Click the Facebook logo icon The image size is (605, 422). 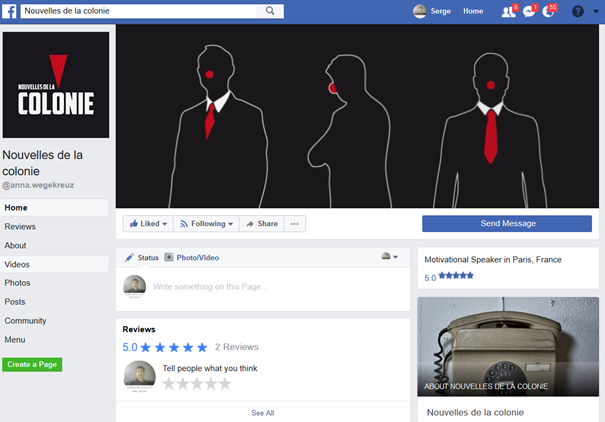[9, 11]
